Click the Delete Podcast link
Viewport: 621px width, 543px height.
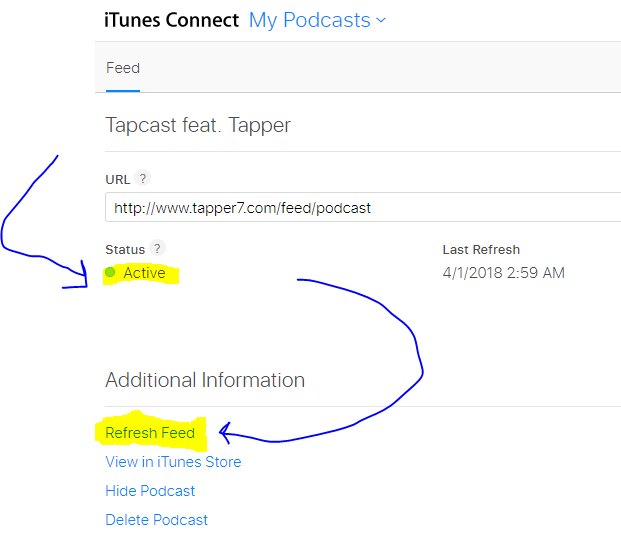[x=156, y=520]
